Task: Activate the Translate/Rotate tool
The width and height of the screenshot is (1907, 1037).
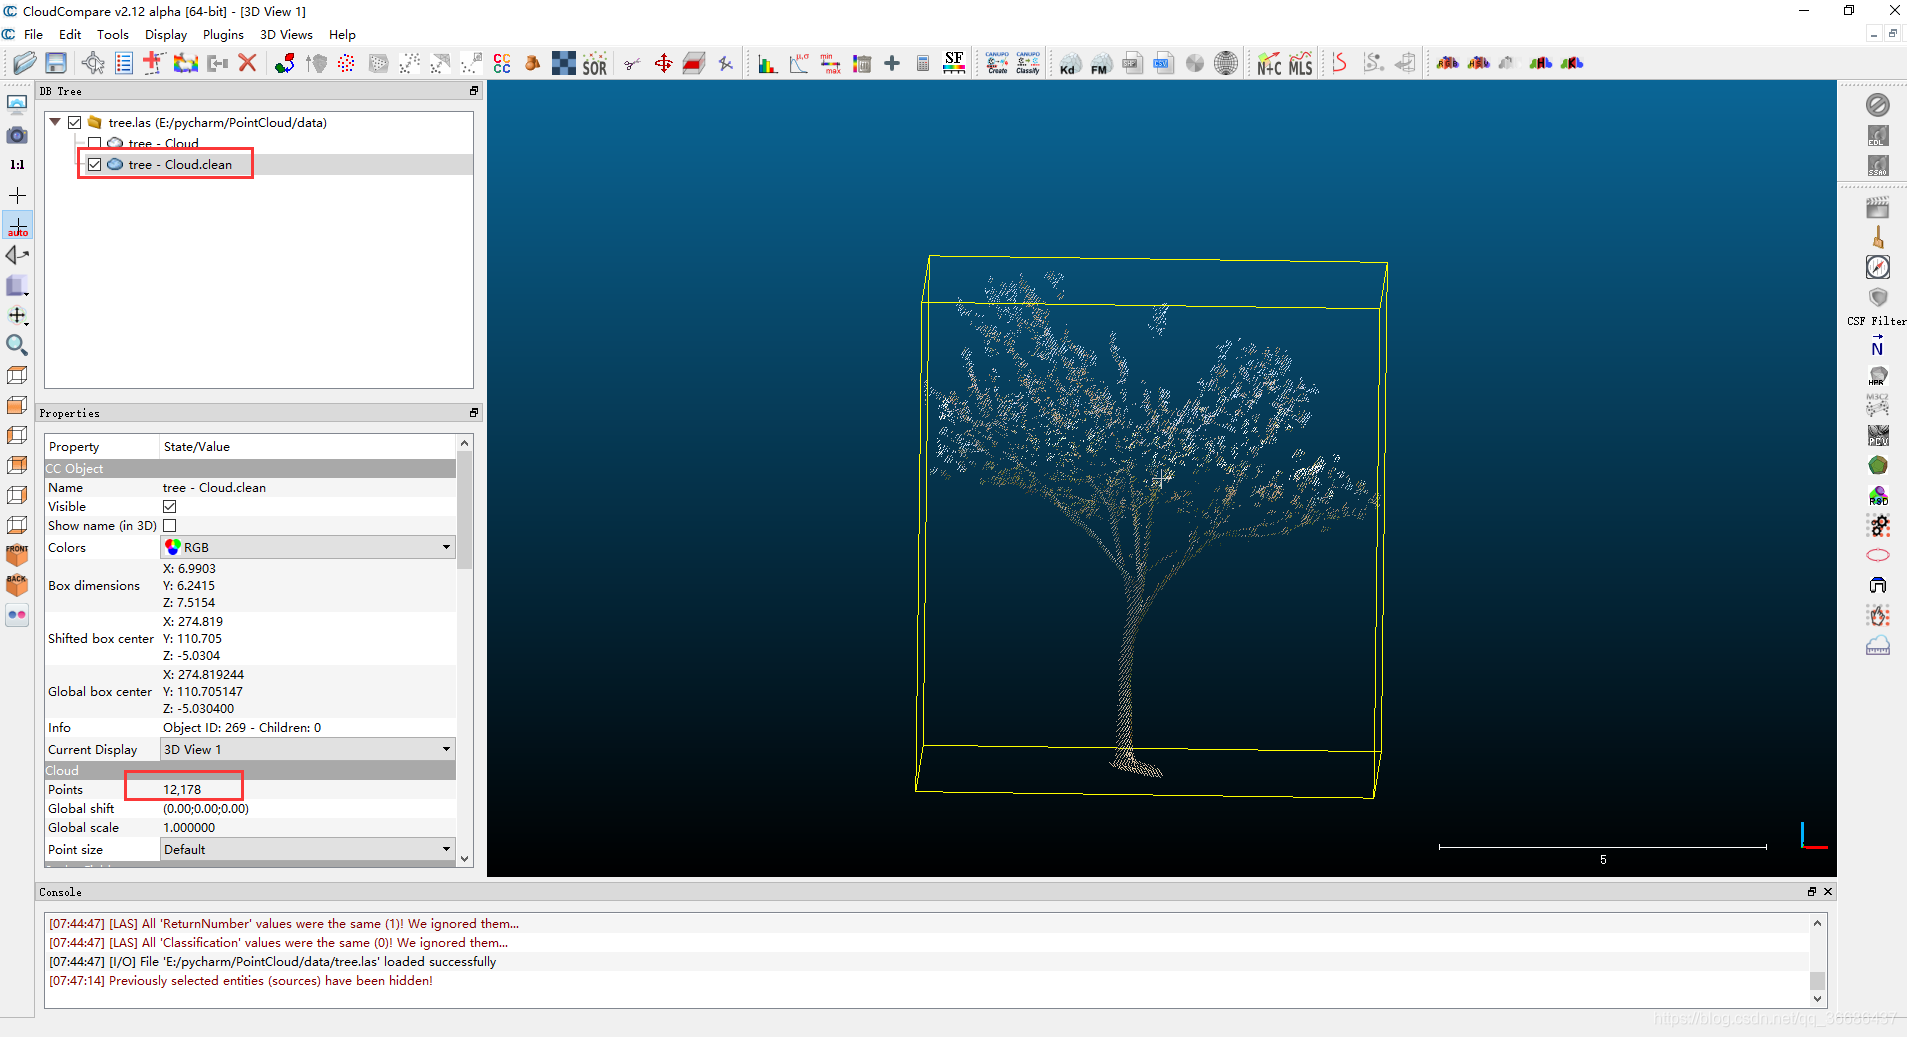Action: click(x=663, y=64)
